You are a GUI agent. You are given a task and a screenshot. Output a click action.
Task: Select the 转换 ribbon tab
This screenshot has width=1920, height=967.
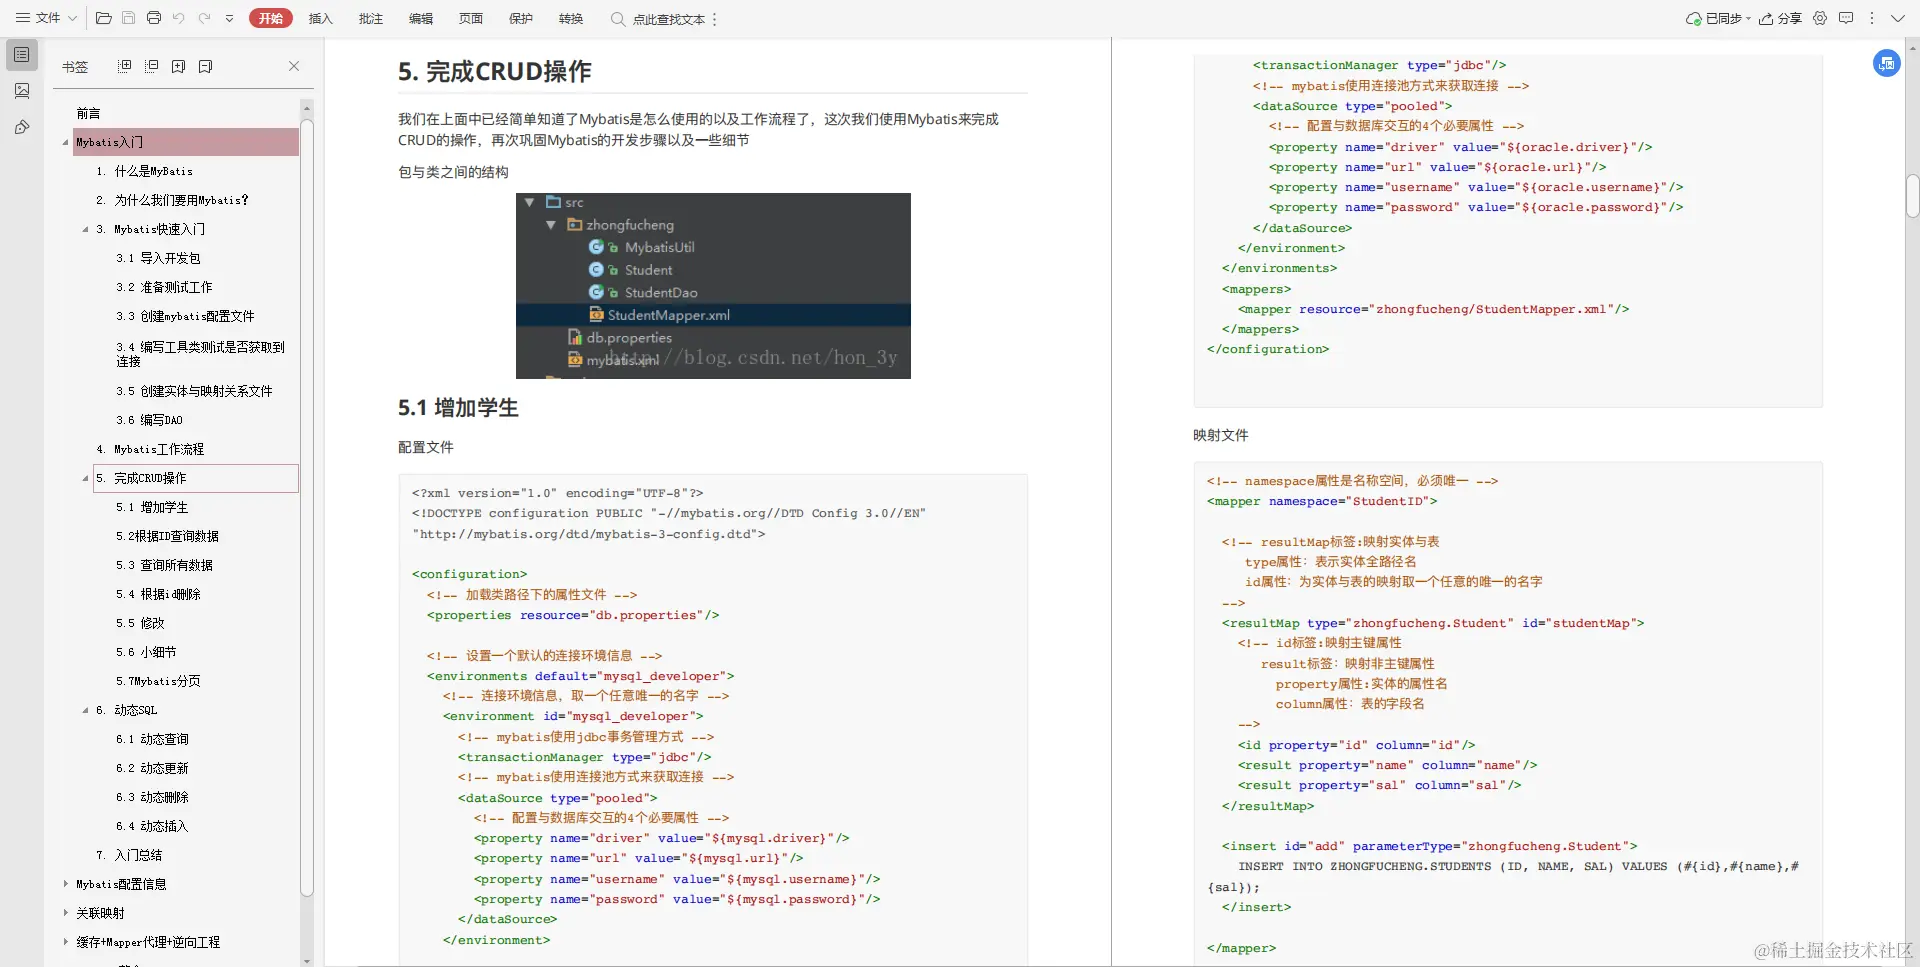pyautogui.click(x=571, y=18)
